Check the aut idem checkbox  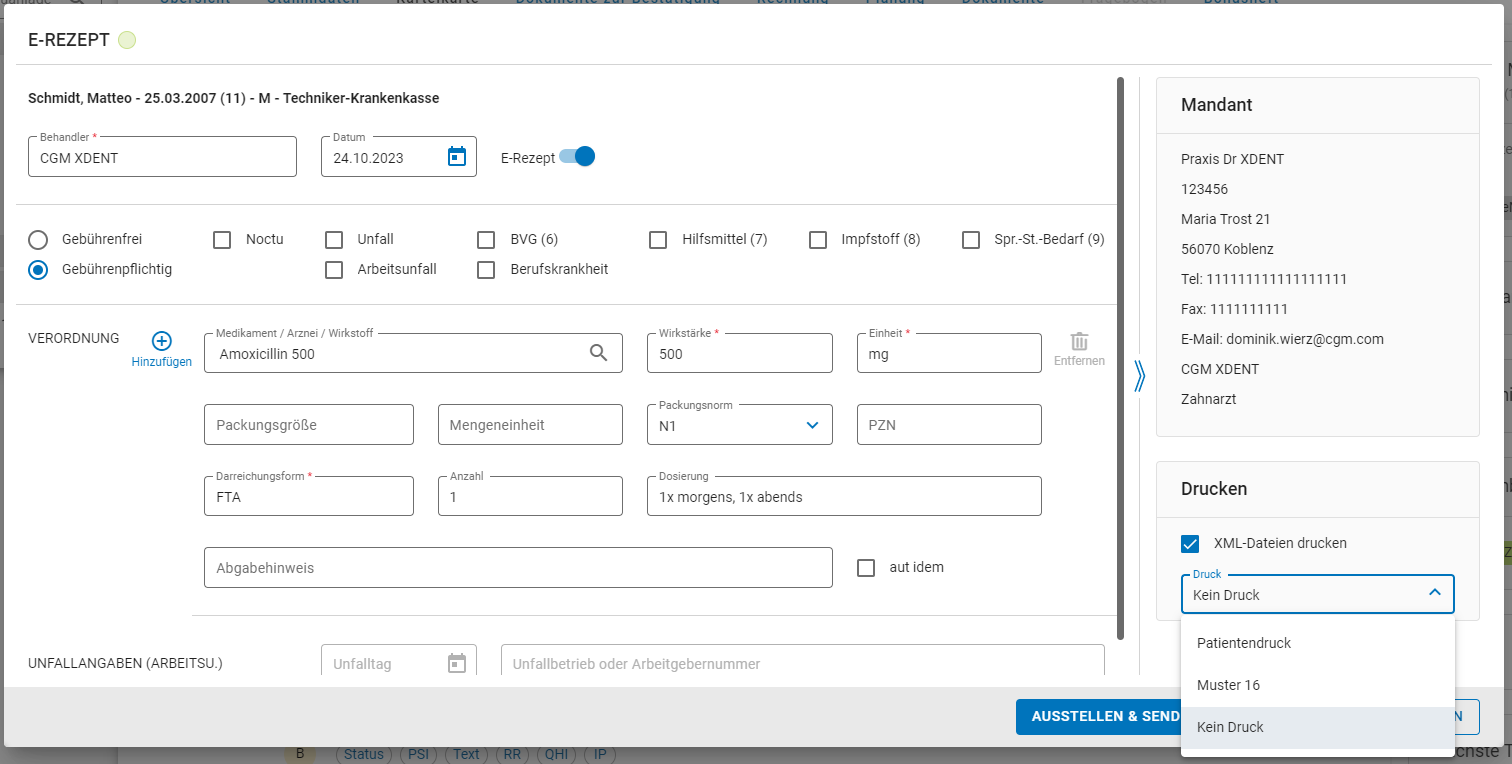pyautogui.click(x=866, y=568)
